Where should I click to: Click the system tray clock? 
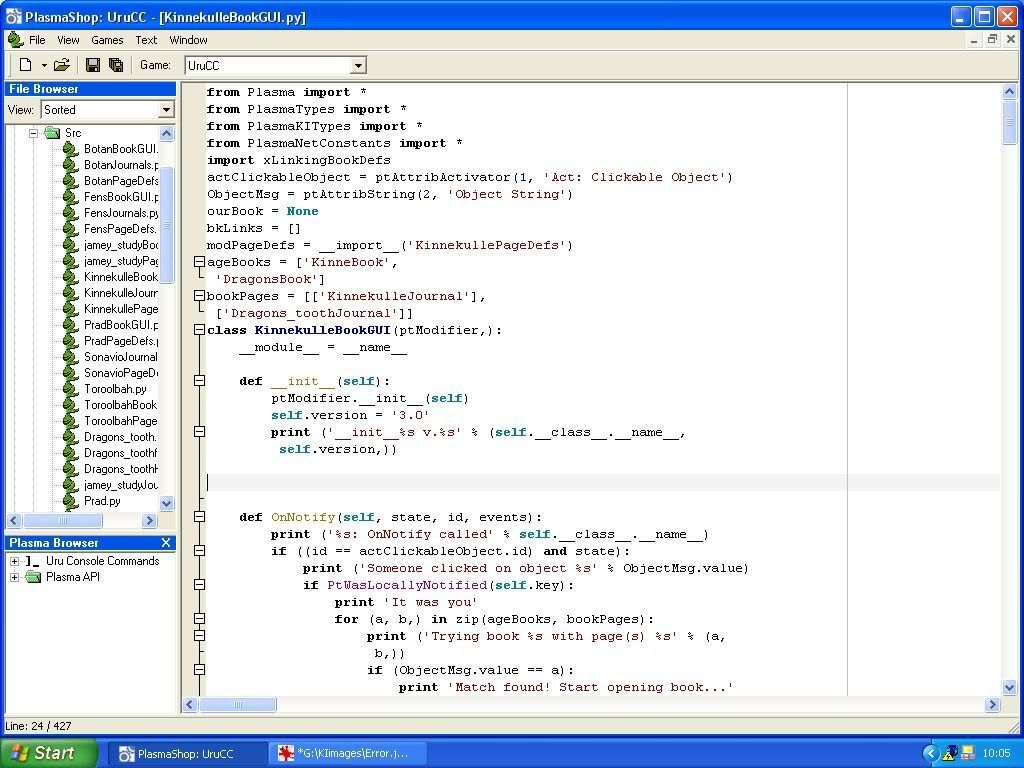pyautogui.click(x=996, y=754)
